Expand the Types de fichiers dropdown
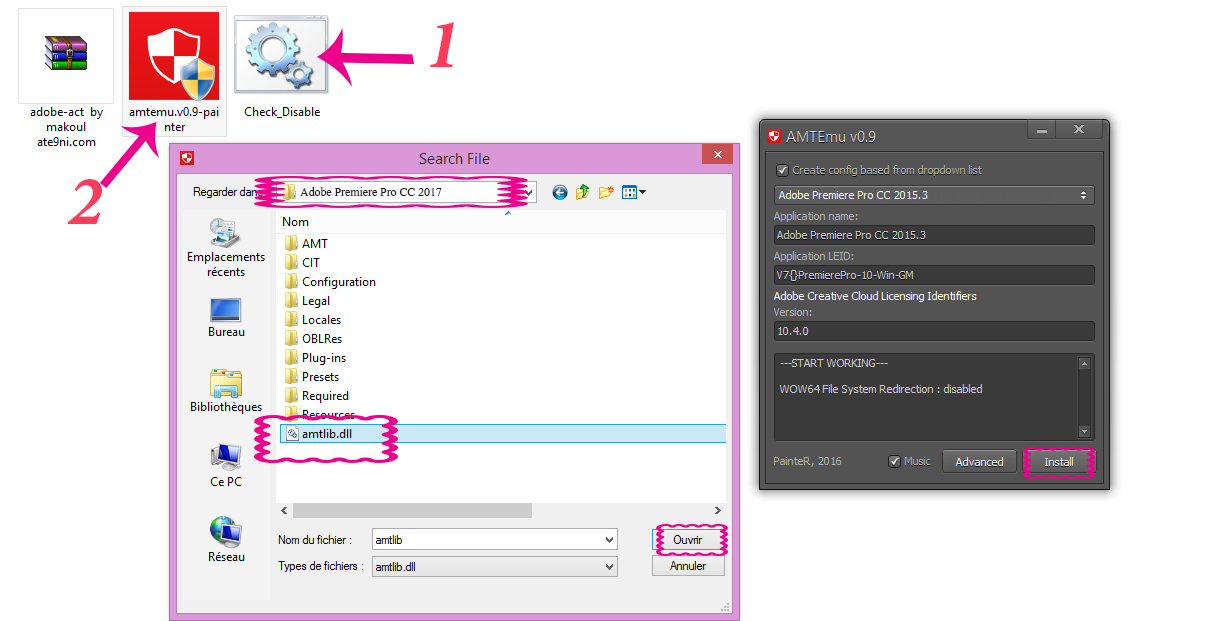This screenshot has width=1205, height=621. click(x=610, y=566)
